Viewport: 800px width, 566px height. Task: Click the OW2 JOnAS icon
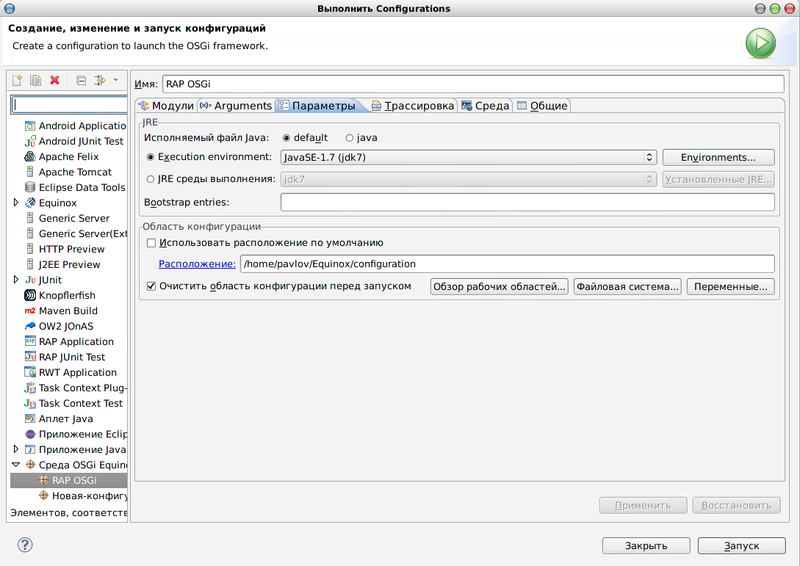click(30, 326)
